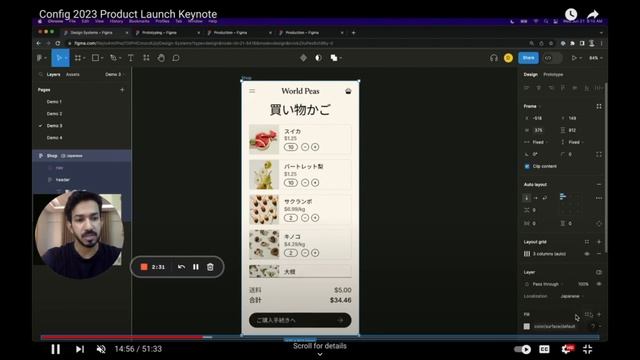The width and height of the screenshot is (640, 360).
Task: Open the Localization Japanese dropdown
Action: pyautogui.click(x=572, y=296)
